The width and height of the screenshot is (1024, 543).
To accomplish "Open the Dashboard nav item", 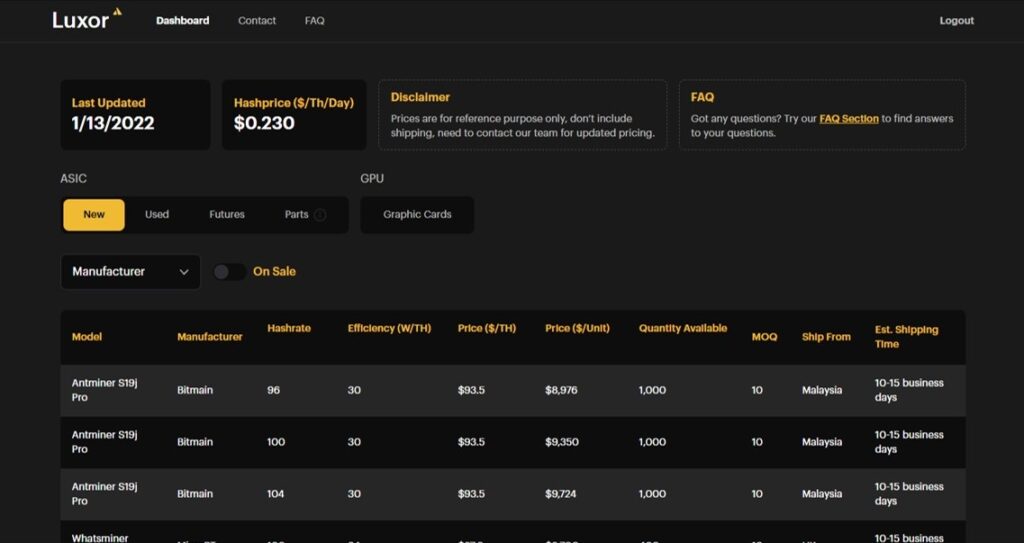I will [183, 21].
